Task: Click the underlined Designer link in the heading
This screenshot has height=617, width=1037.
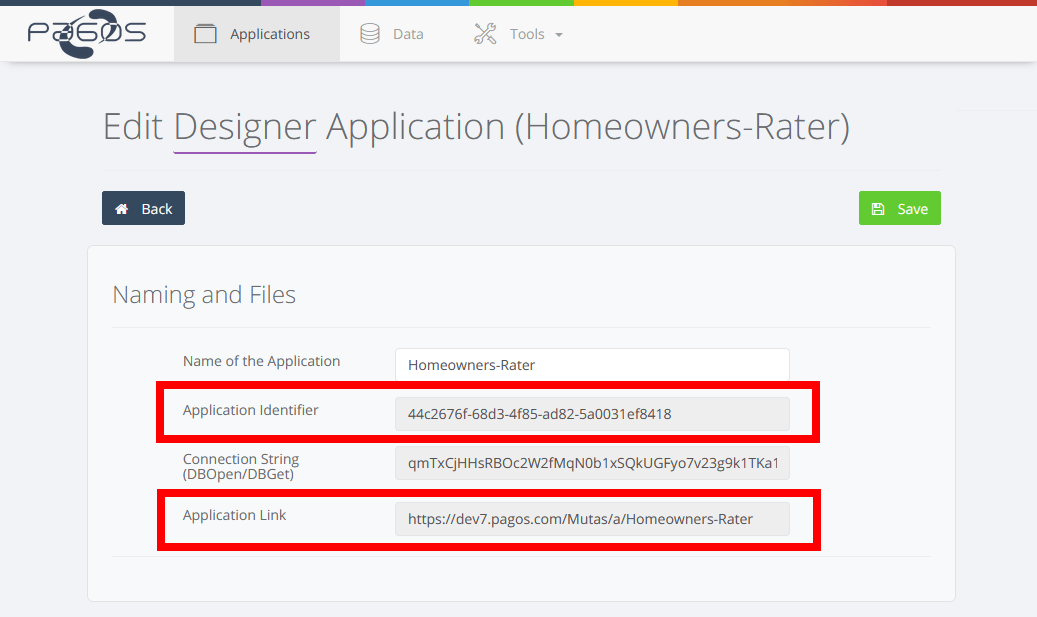Action: pos(244,126)
